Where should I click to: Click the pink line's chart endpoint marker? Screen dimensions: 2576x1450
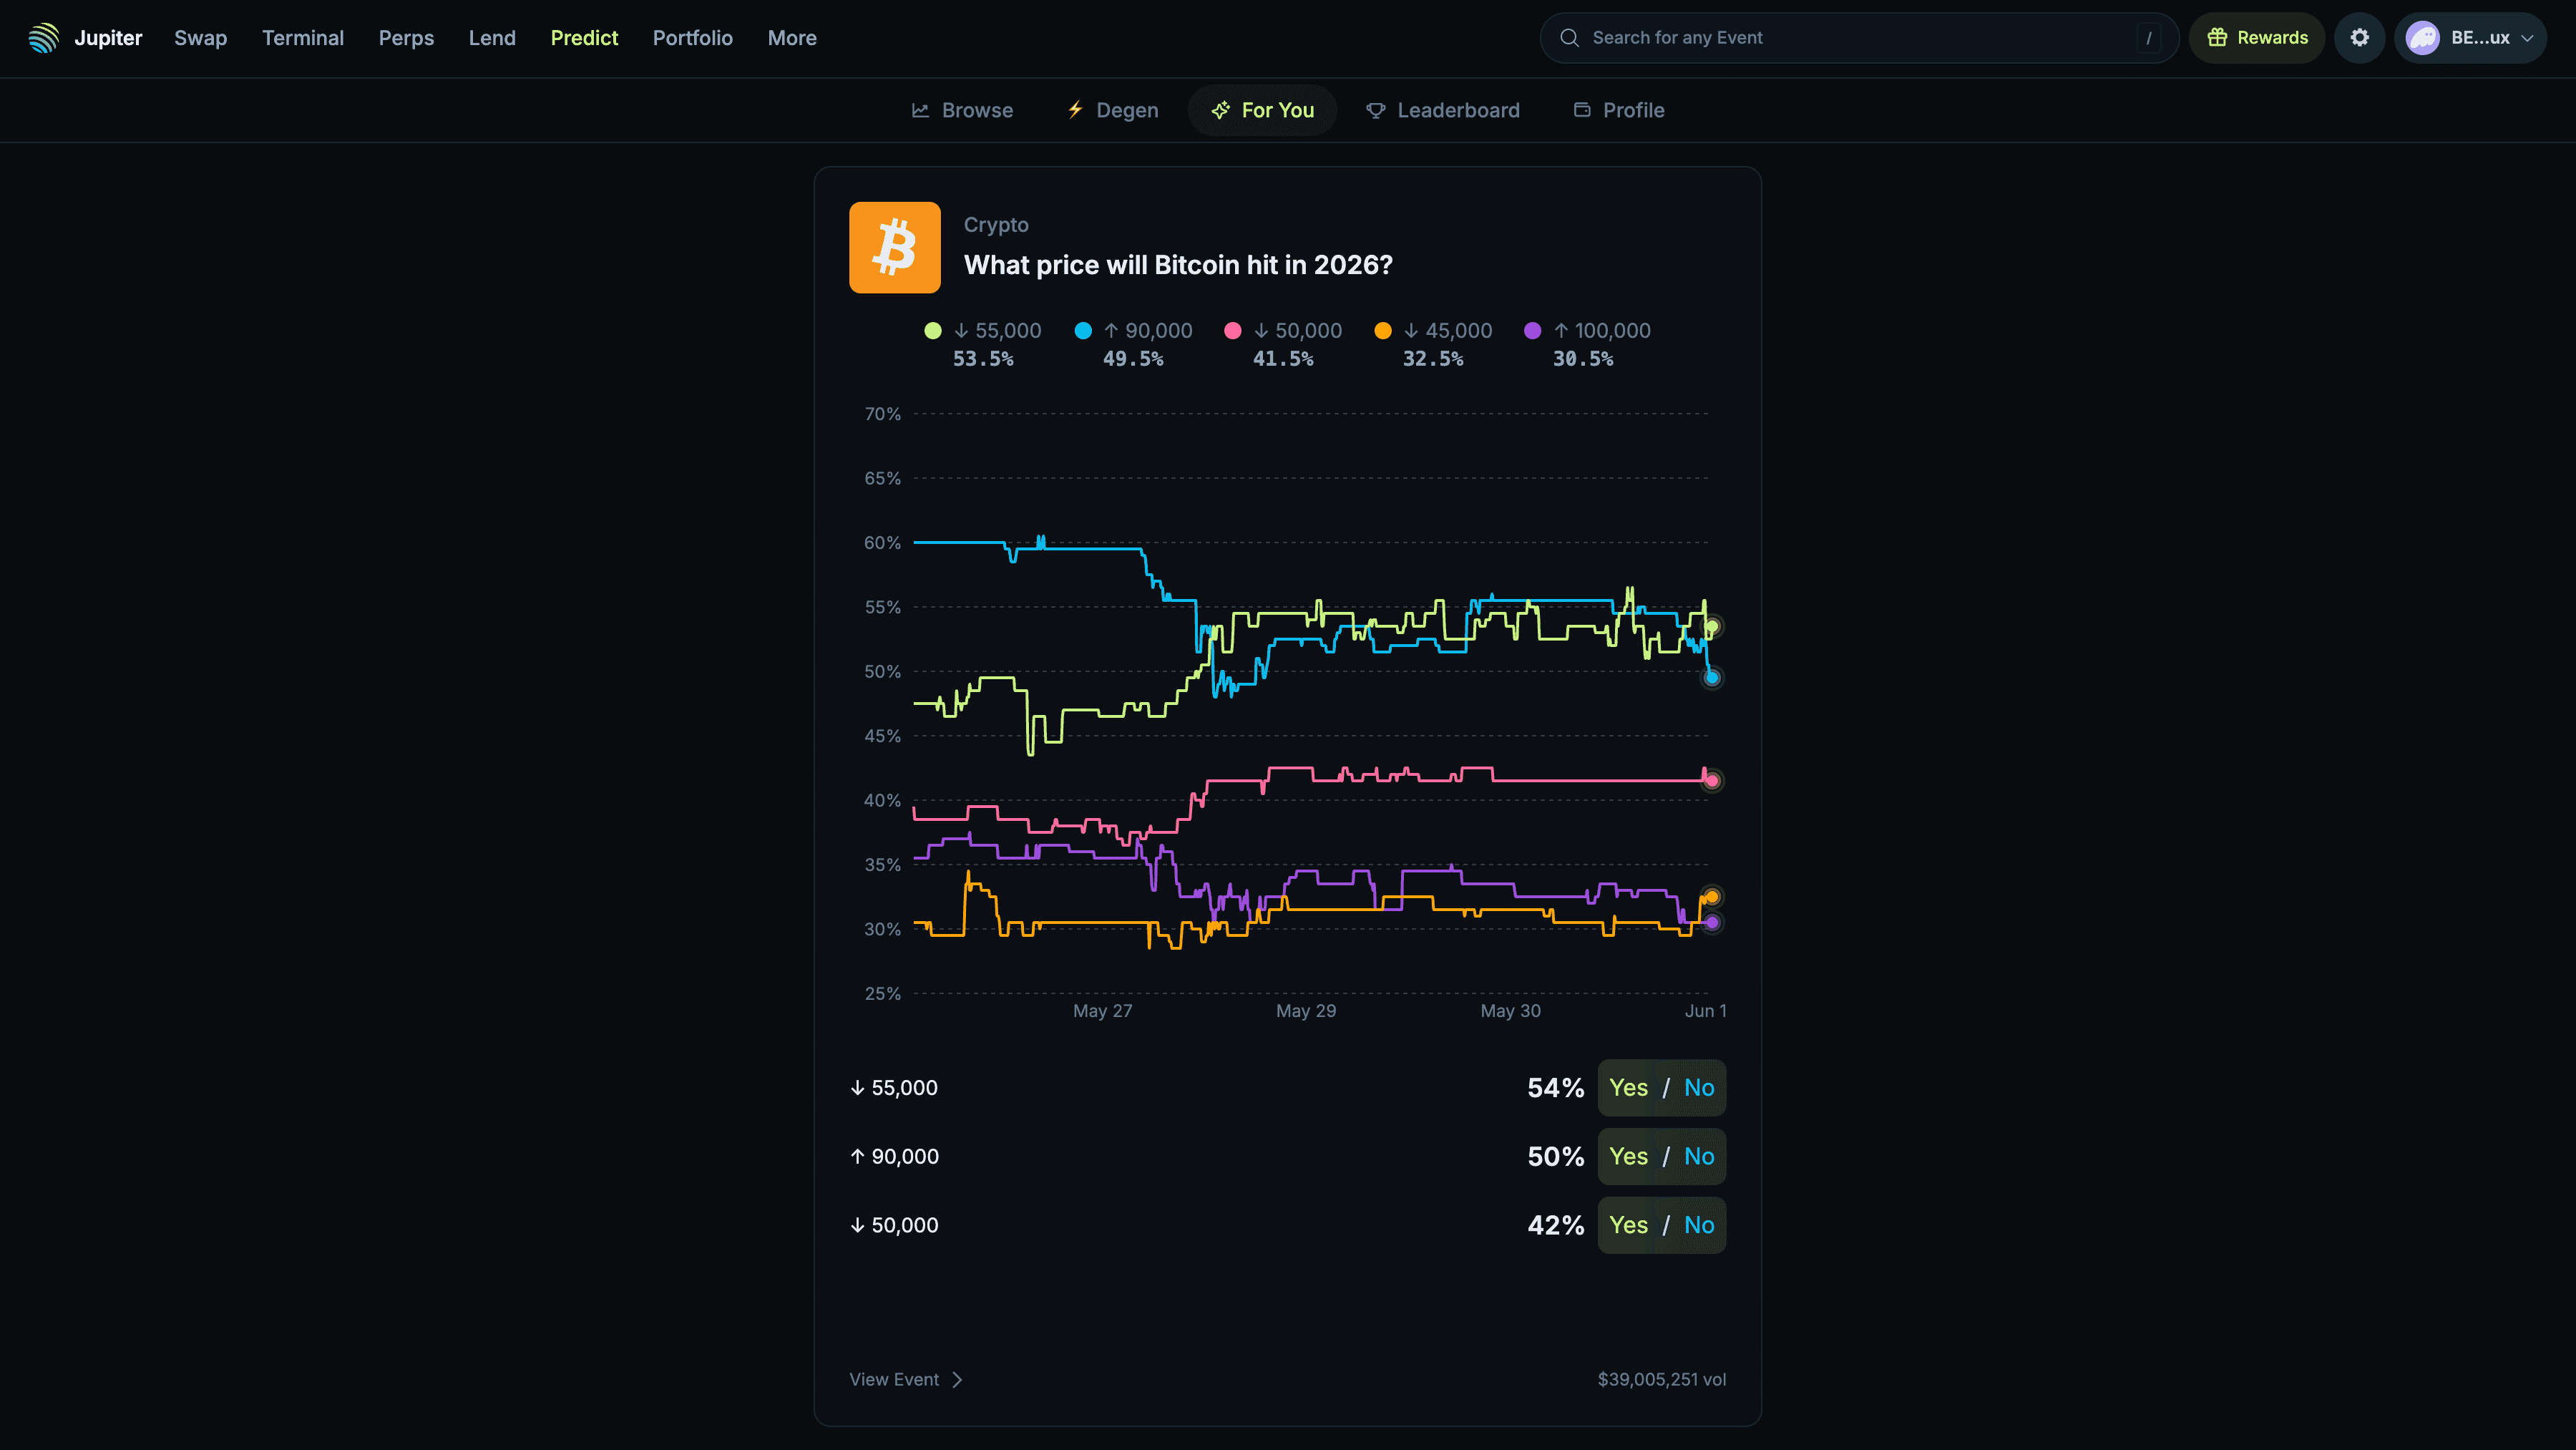pos(1712,781)
